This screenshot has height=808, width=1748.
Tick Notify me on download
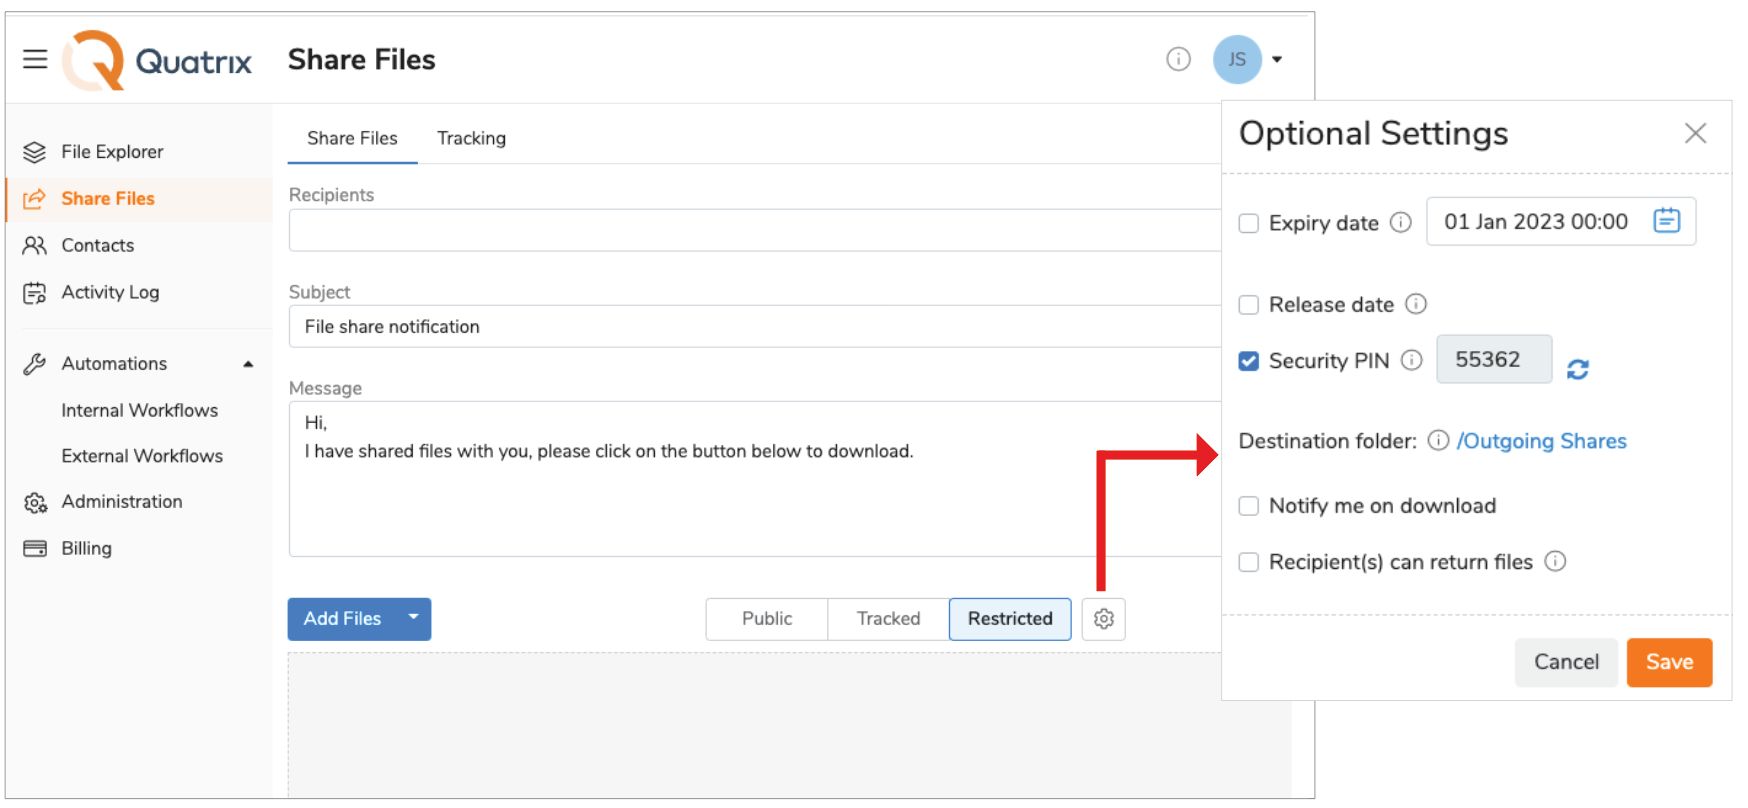point(1249,506)
